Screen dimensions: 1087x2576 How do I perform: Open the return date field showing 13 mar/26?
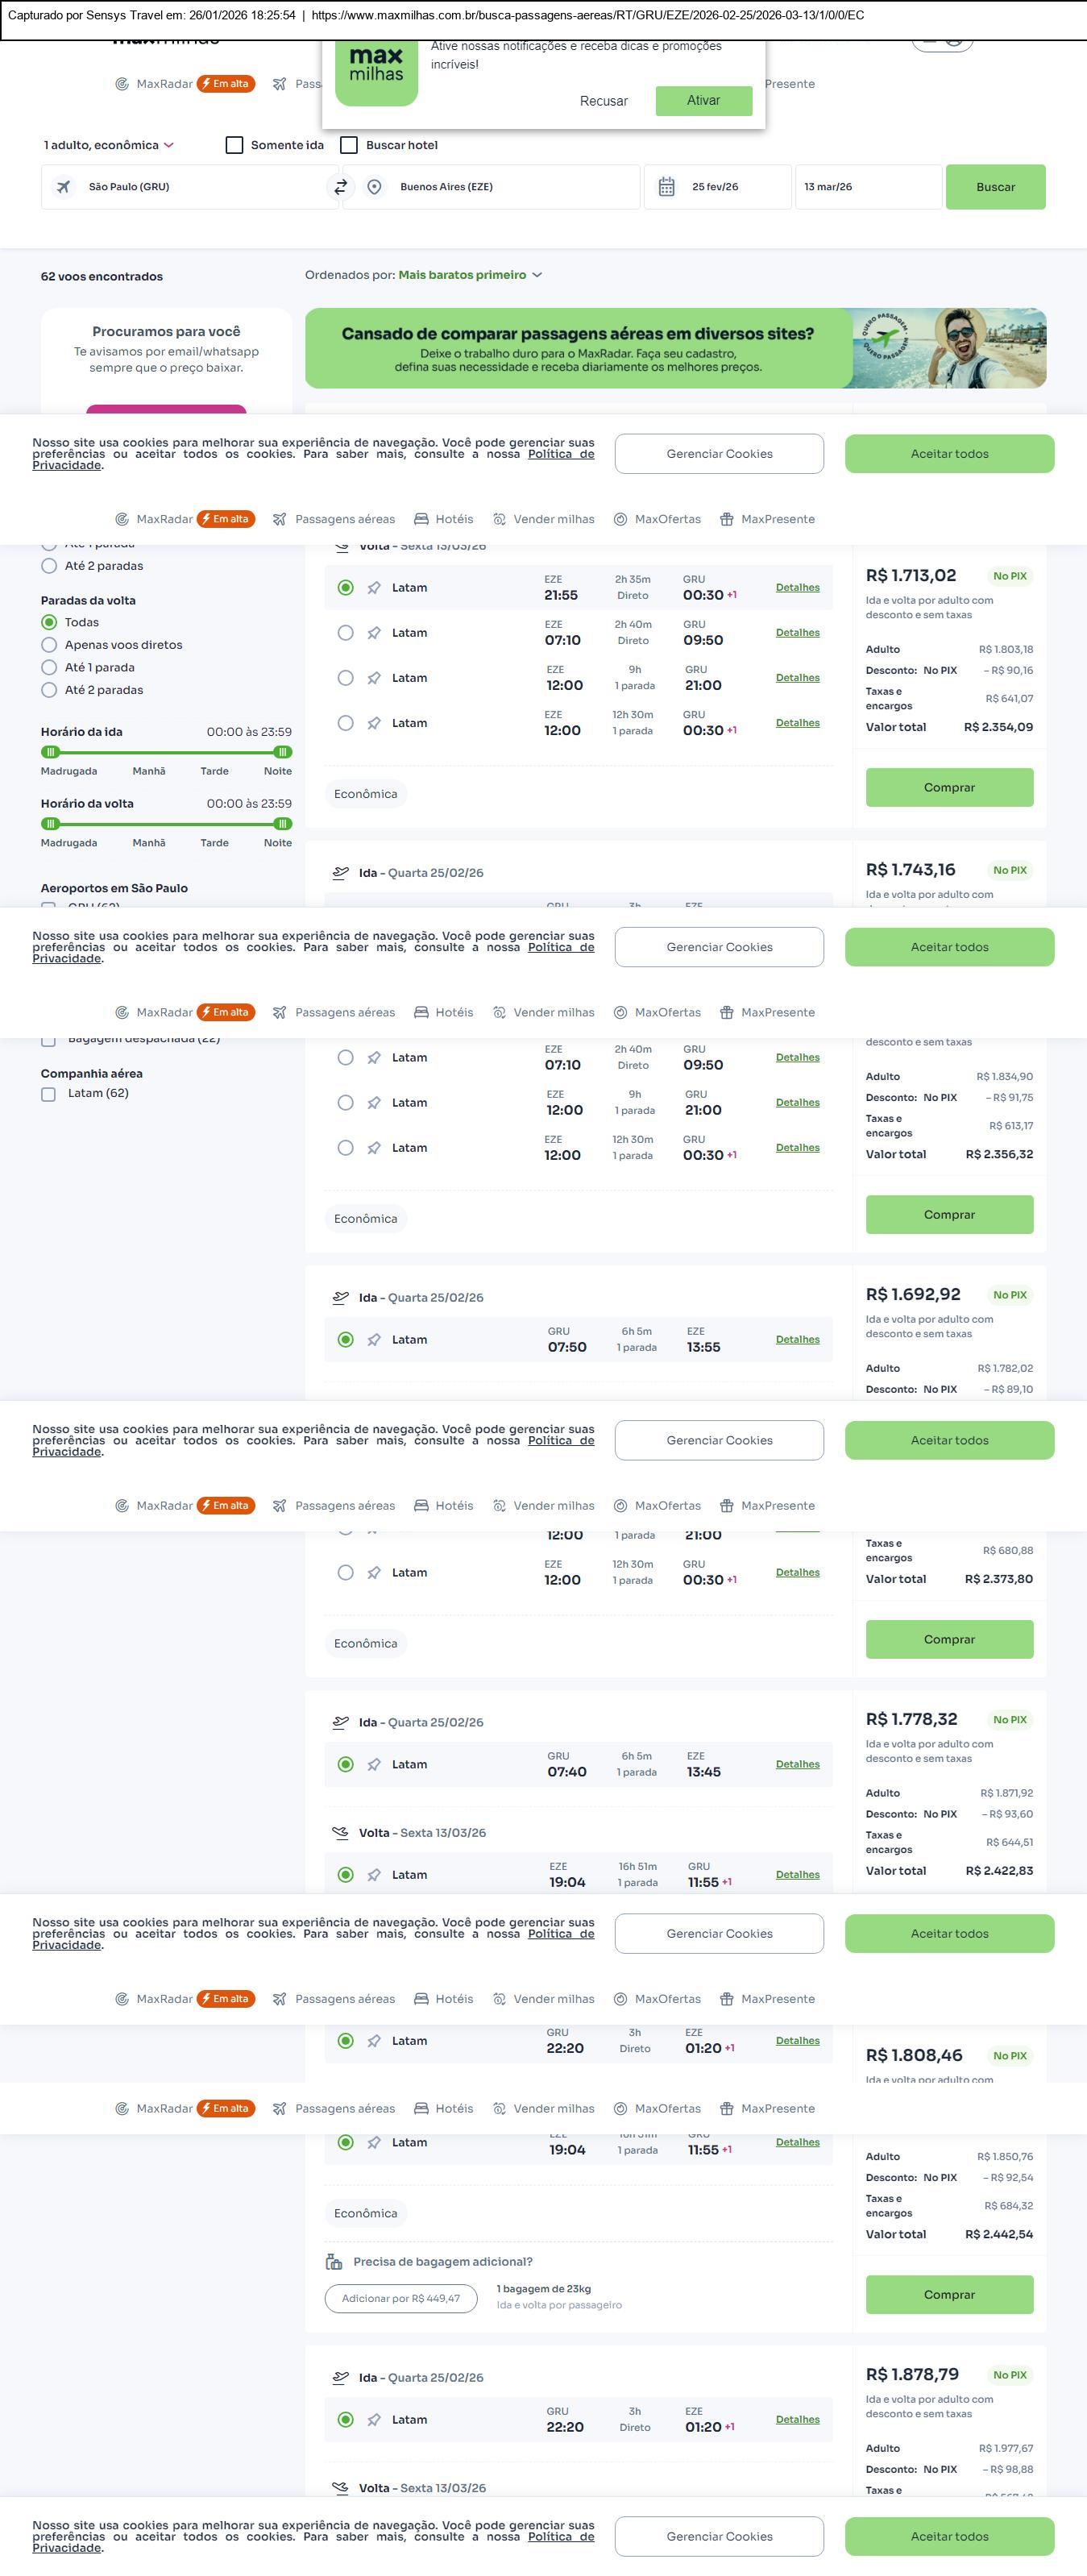[x=867, y=187]
